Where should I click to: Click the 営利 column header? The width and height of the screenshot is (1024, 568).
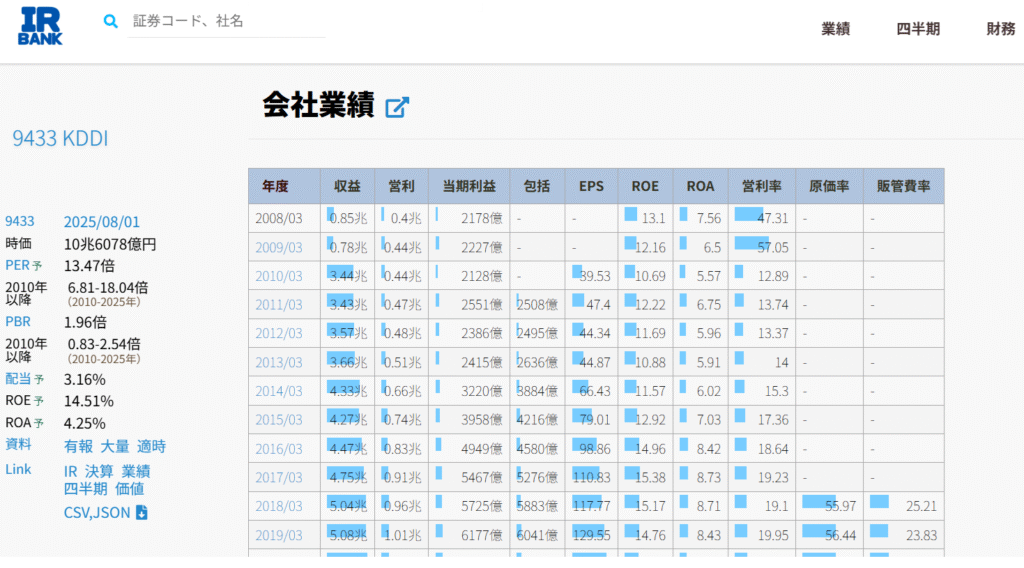402,186
